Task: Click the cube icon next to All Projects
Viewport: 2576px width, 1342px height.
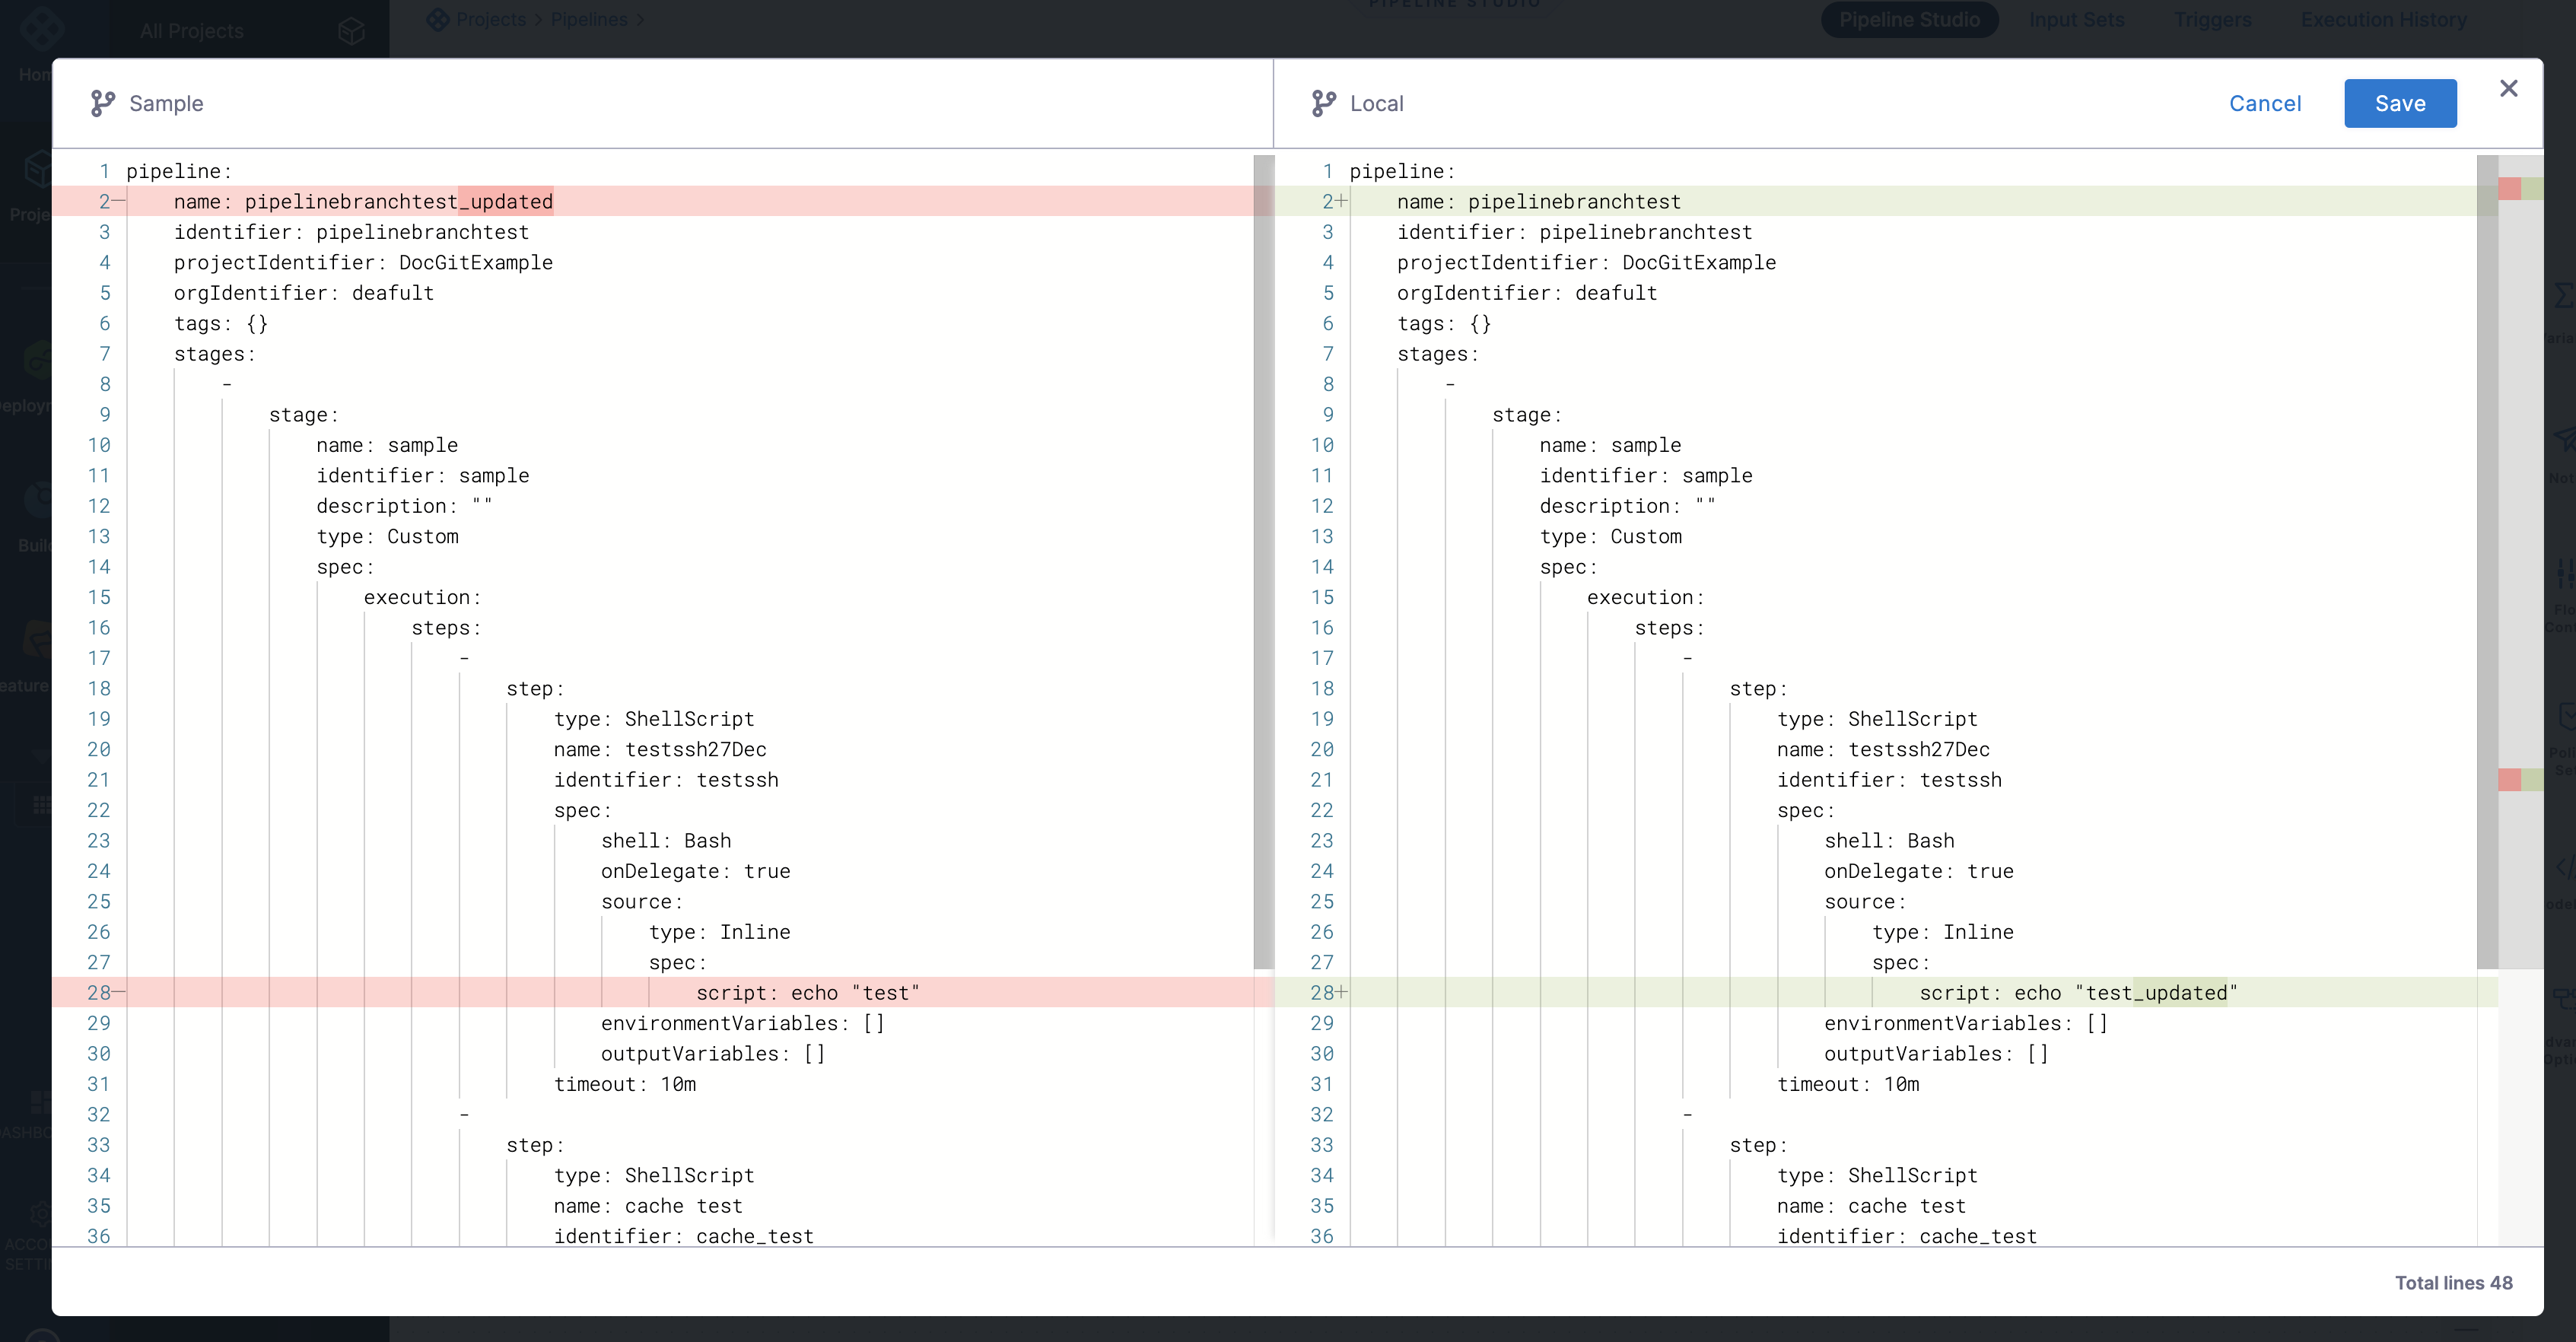Action: point(351,31)
